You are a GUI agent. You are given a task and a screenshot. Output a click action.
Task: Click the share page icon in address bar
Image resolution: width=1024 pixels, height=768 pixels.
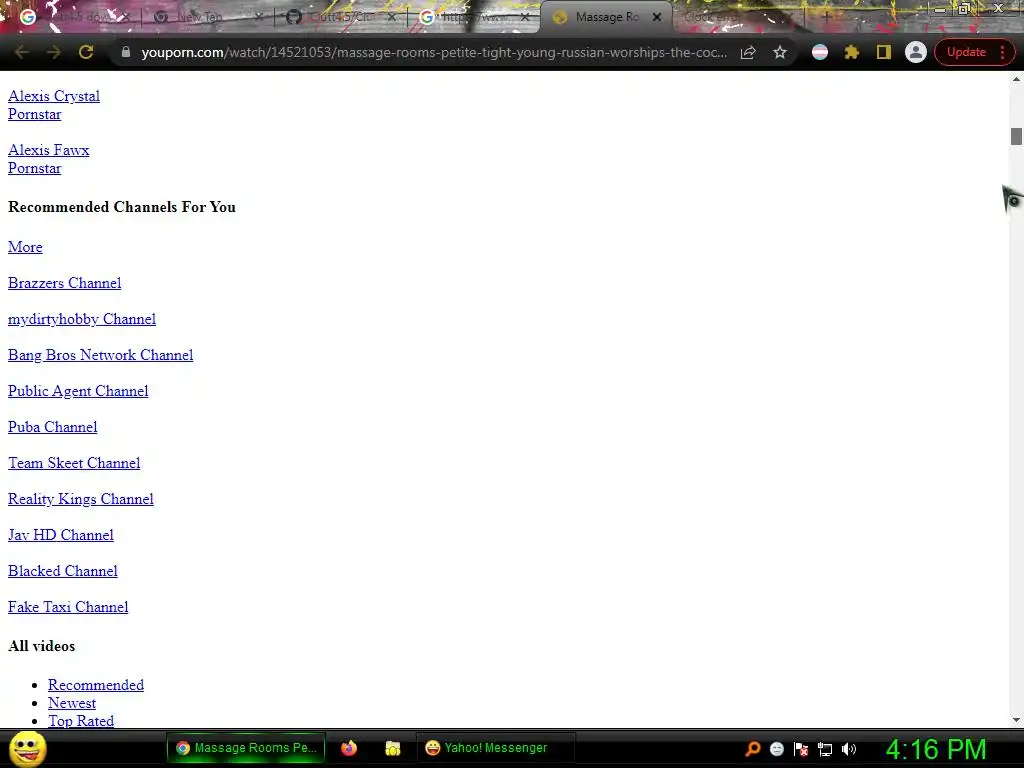[x=748, y=52]
